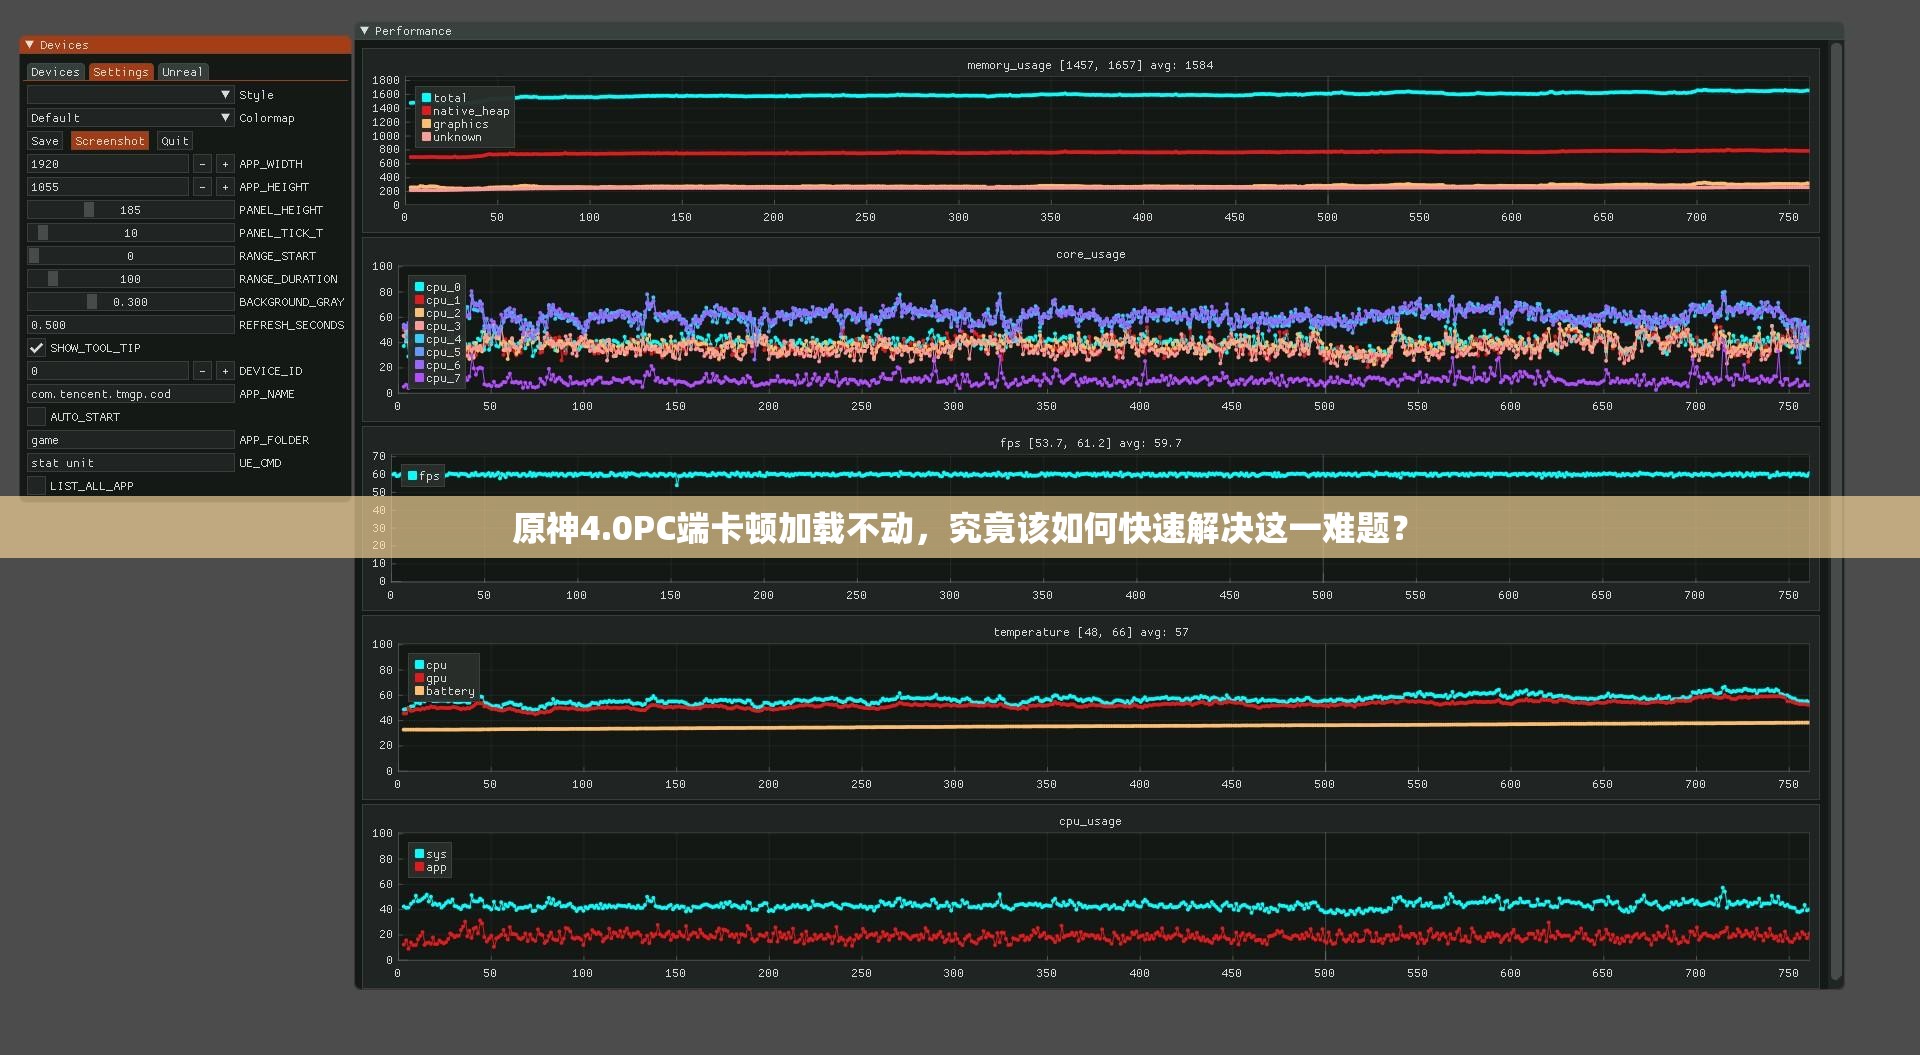
Task: Toggle app legend entry in cpu_usage chart
Action: (x=431, y=867)
